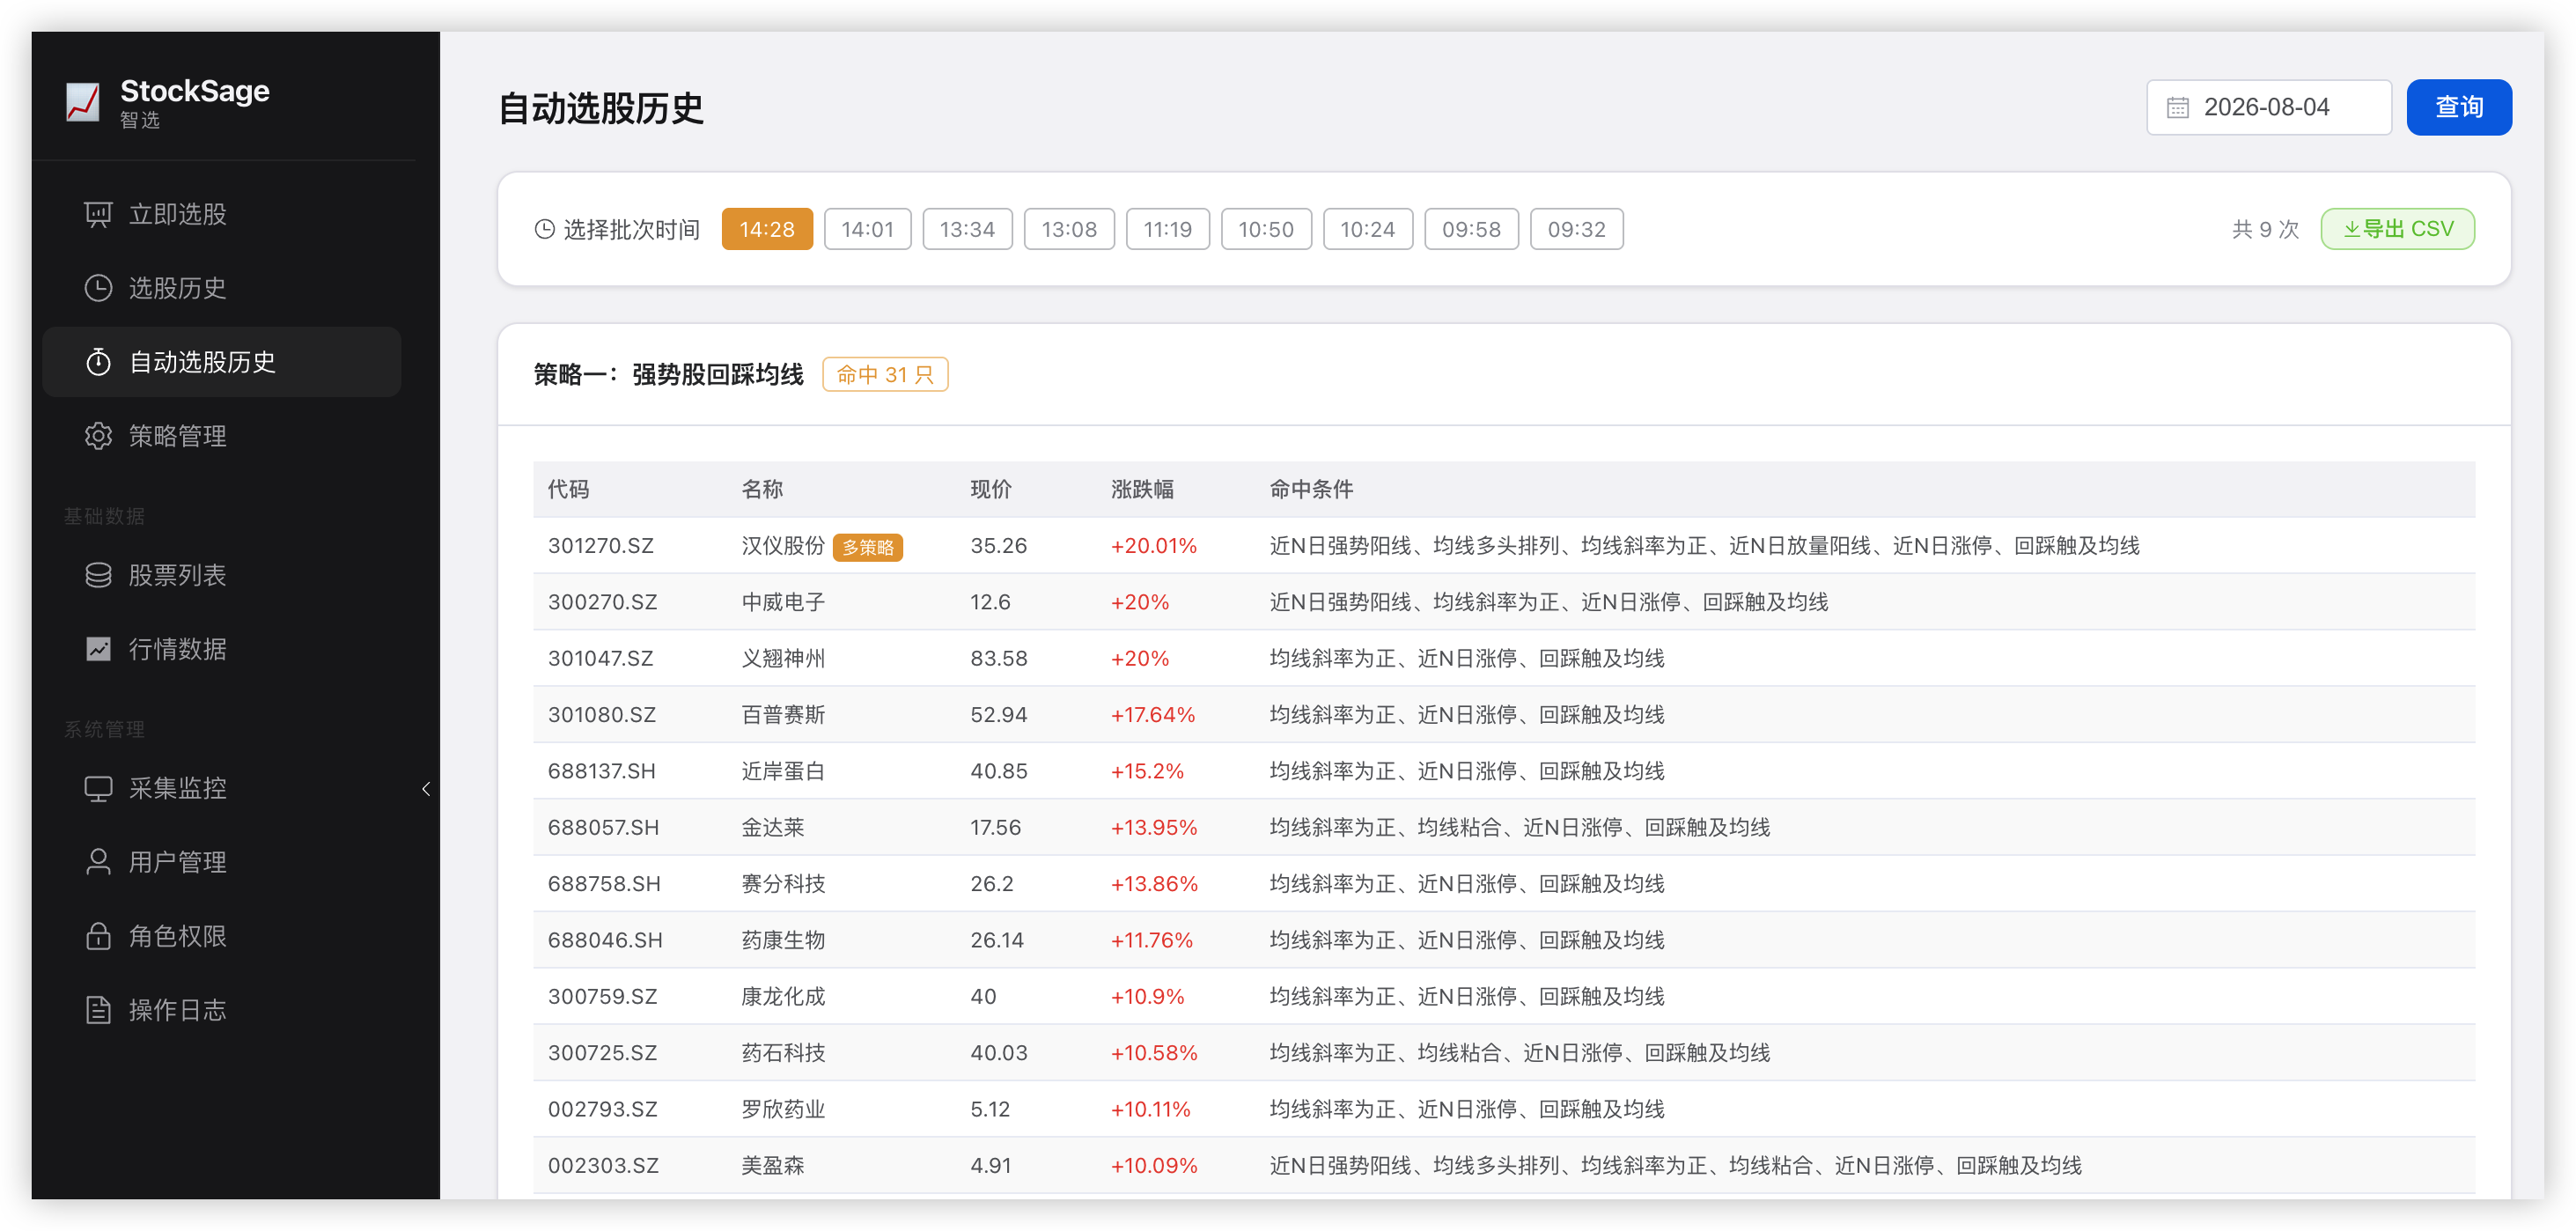The width and height of the screenshot is (2576, 1231).
Task: Click the 多策略 tag on 汉仪股份
Action: click(x=867, y=547)
